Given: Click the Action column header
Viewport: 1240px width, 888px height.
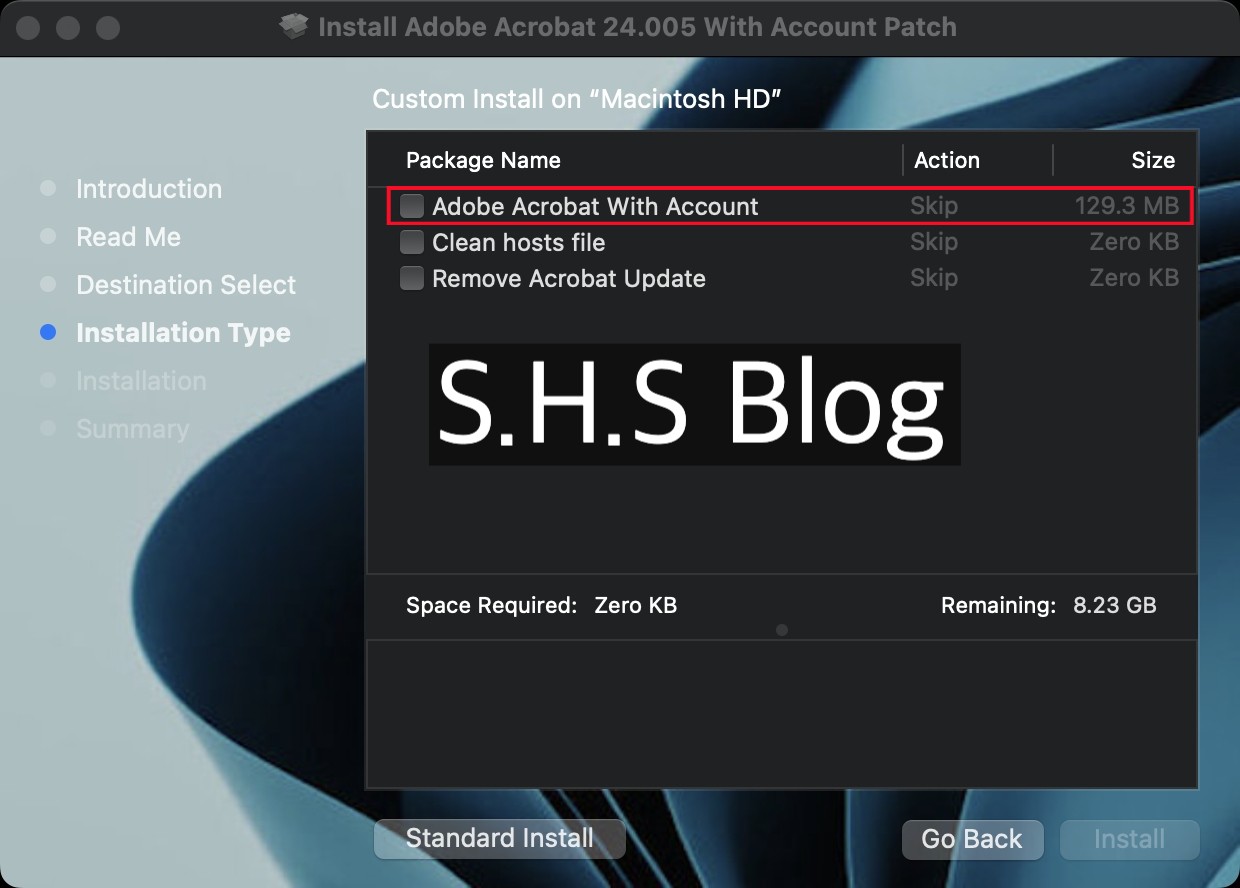Looking at the screenshot, I should (947, 160).
